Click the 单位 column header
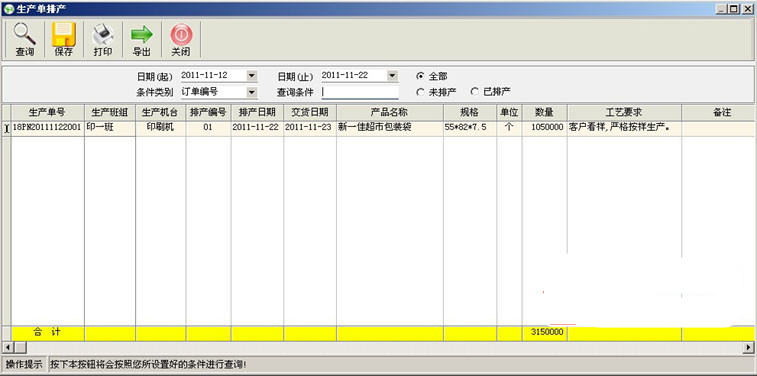 tap(509, 112)
